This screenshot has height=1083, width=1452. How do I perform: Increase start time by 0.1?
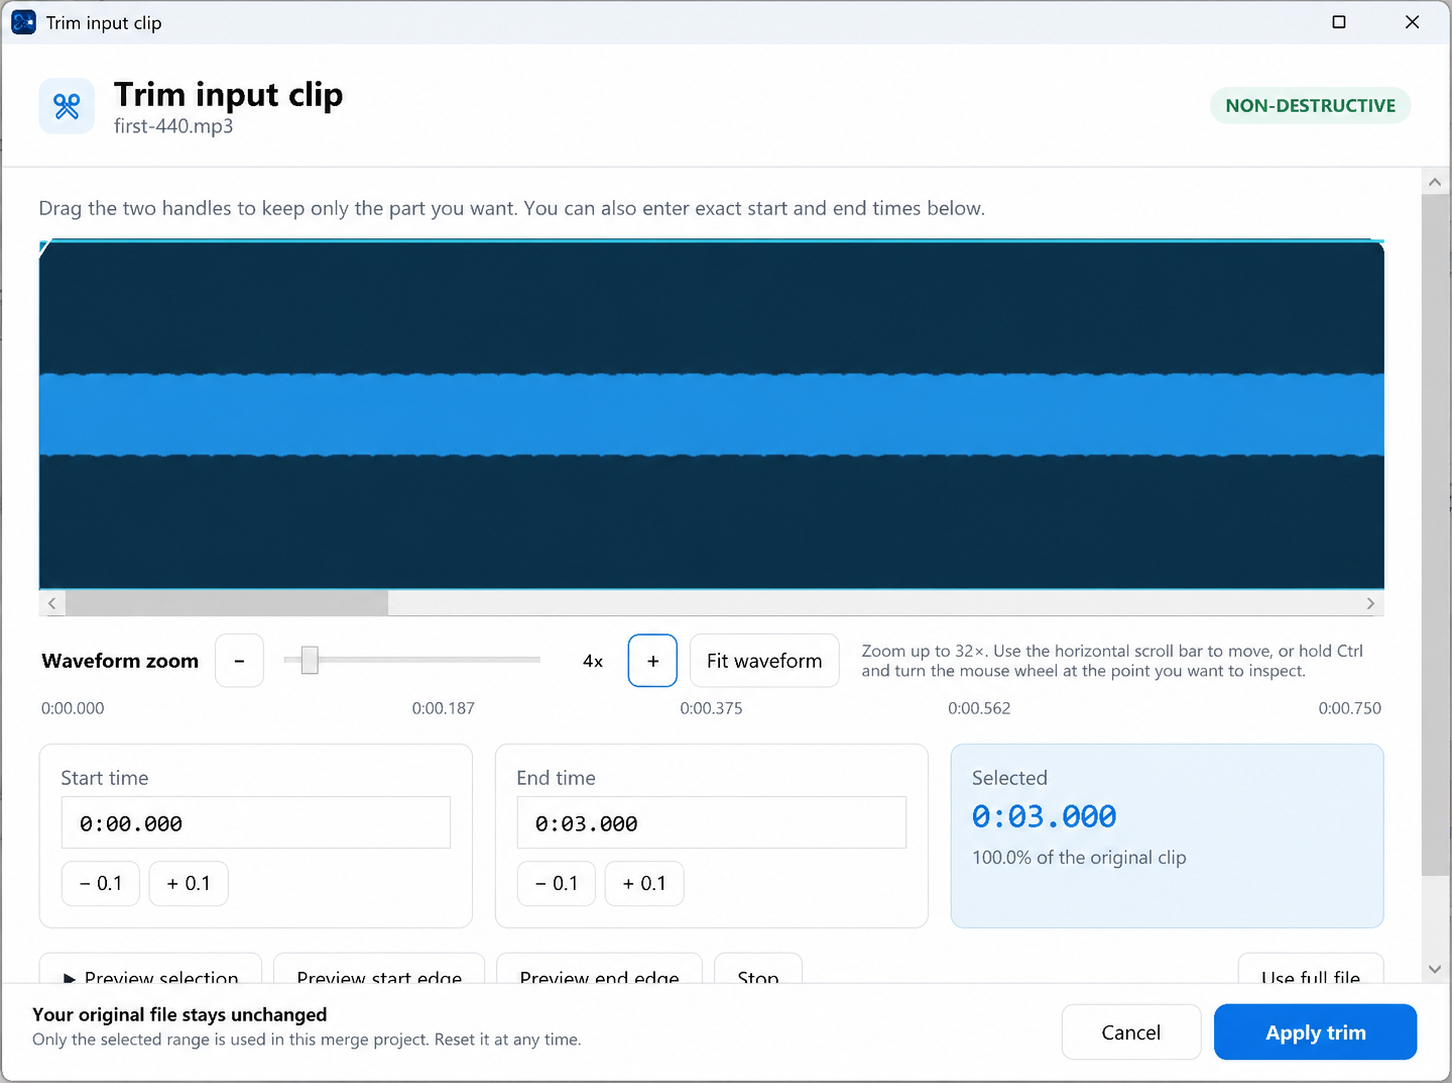[x=189, y=884]
